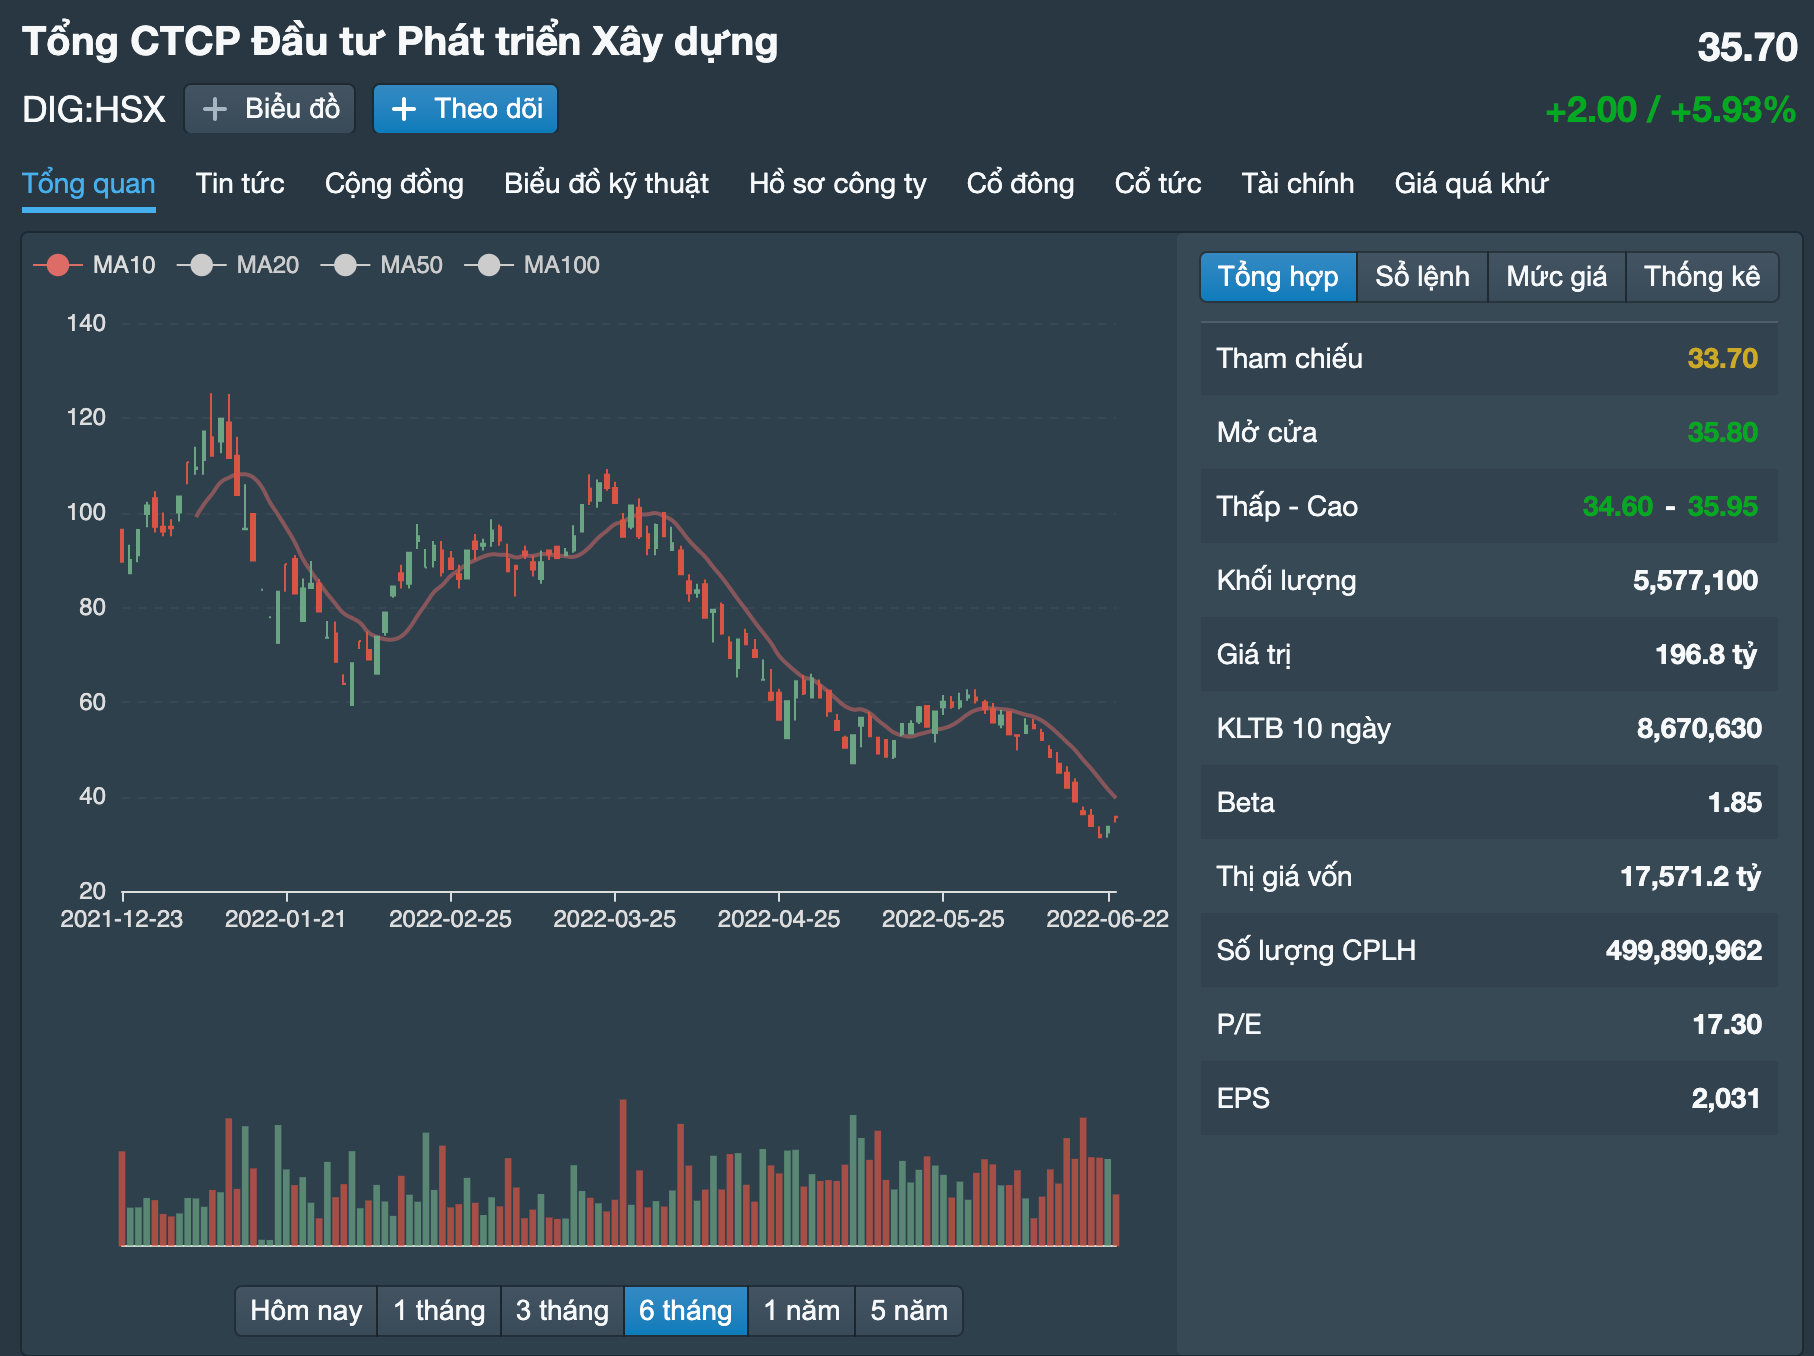Click the 2022-01-21 date axis label

[286, 919]
